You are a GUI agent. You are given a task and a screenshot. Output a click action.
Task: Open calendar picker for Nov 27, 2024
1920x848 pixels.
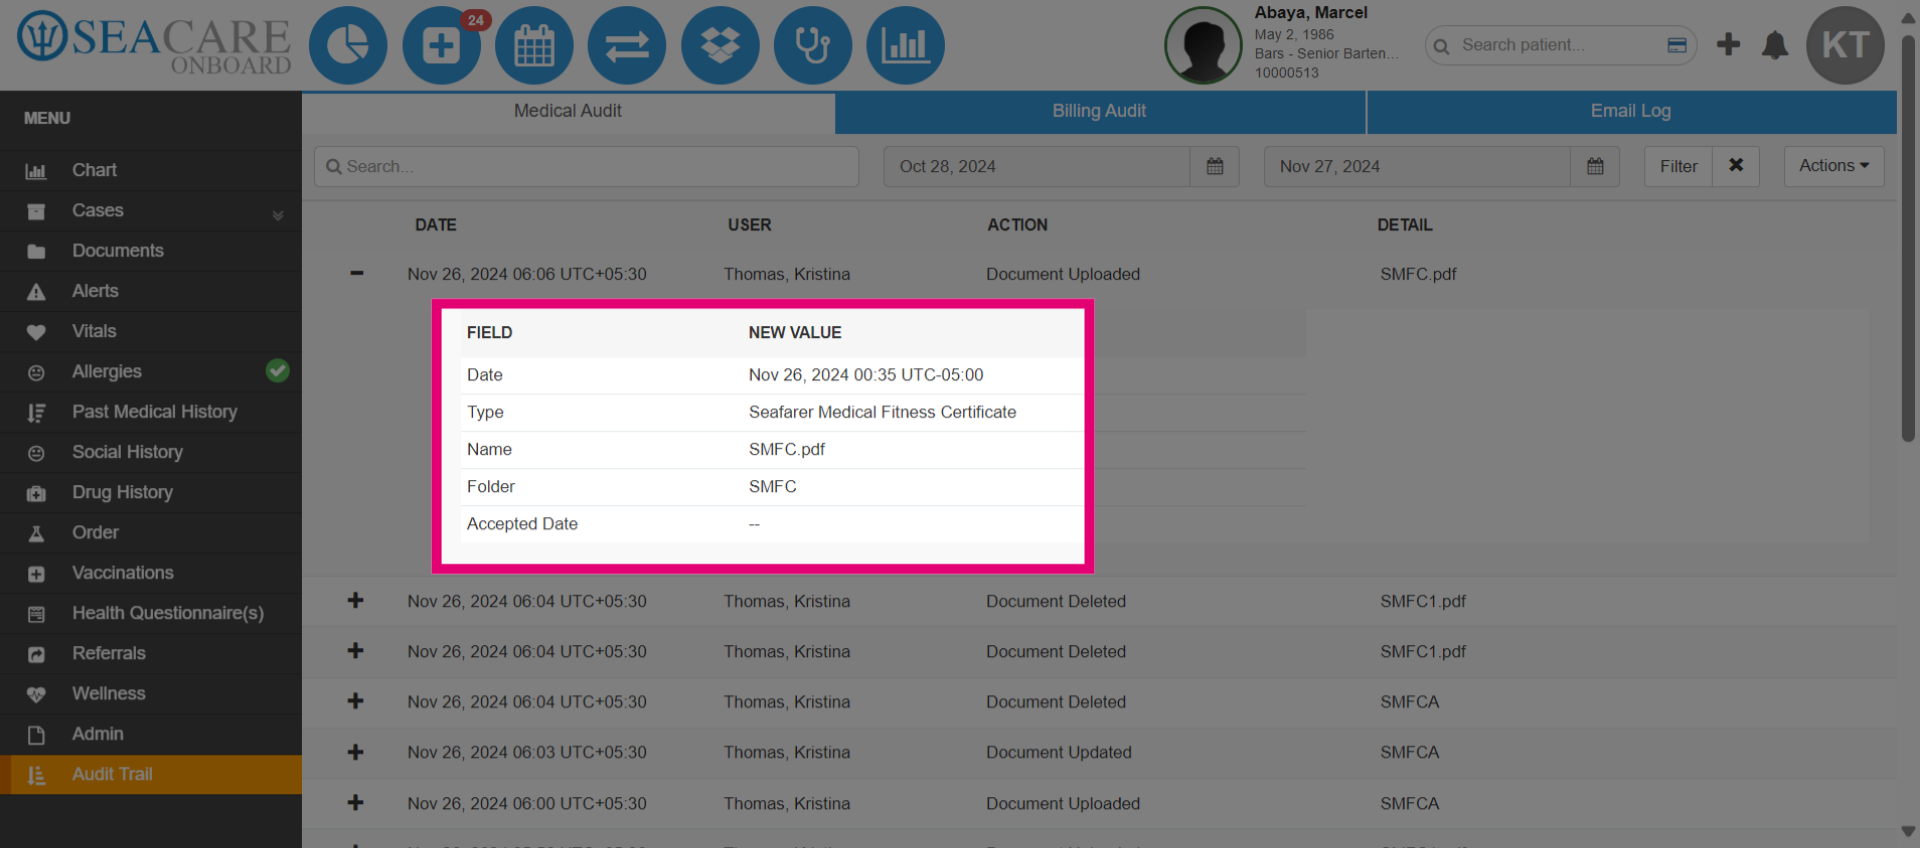[x=1595, y=167]
